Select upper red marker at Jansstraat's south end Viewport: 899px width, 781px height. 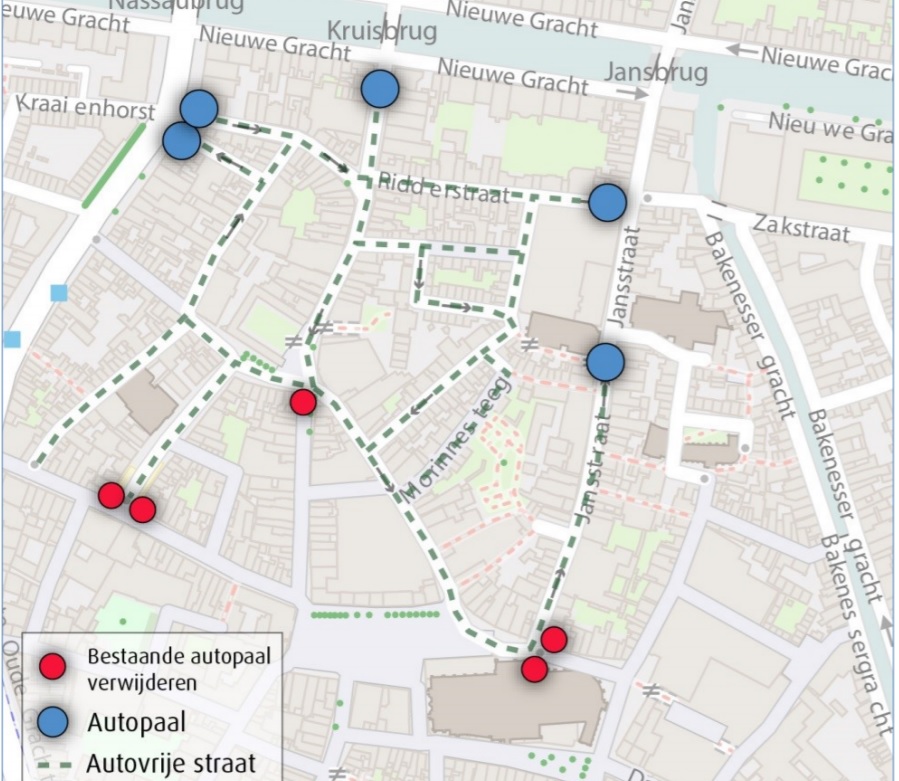click(x=554, y=639)
